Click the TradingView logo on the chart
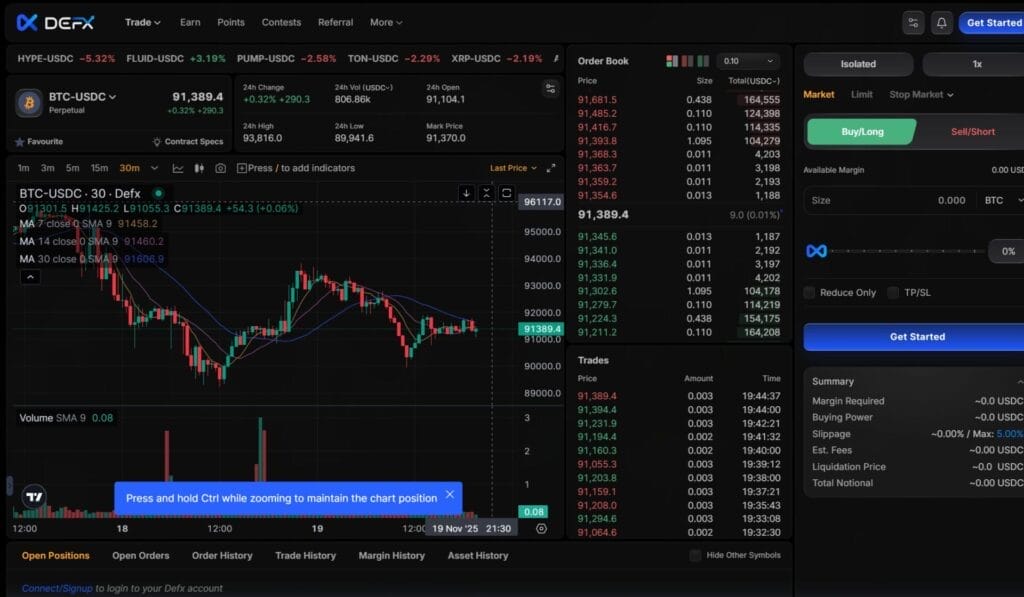This screenshot has width=1024, height=597. point(33,495)
